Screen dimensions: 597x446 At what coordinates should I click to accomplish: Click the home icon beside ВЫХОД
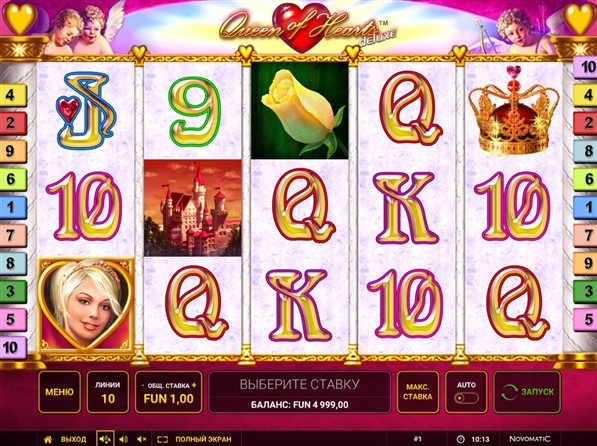click(x=48, y=439)
